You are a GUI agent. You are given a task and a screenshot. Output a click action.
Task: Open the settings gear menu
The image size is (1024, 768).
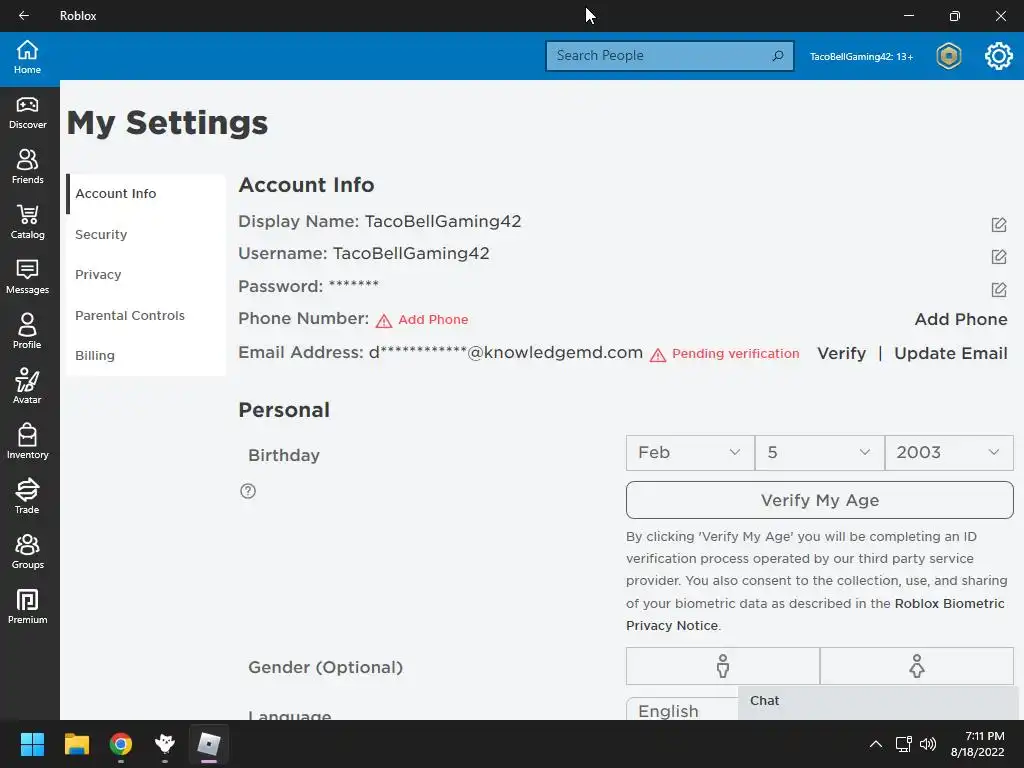pos(999,56)
